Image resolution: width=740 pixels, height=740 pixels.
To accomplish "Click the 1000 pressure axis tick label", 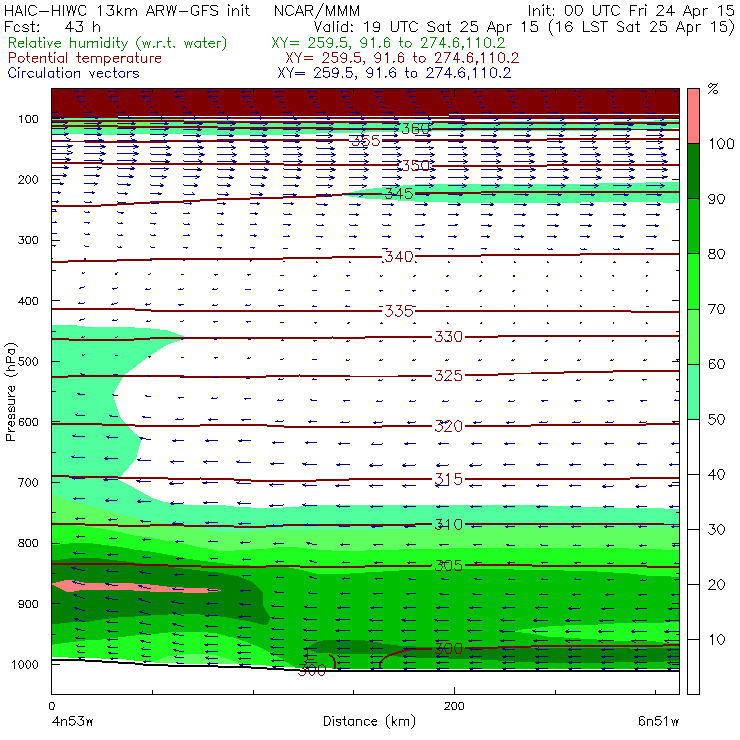I will (25, 664).
